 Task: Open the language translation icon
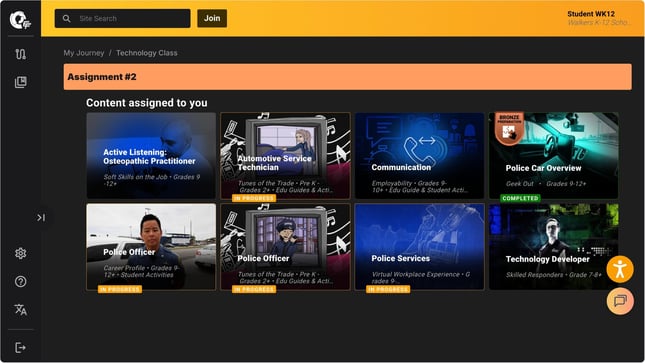click(x=21, y=309)
